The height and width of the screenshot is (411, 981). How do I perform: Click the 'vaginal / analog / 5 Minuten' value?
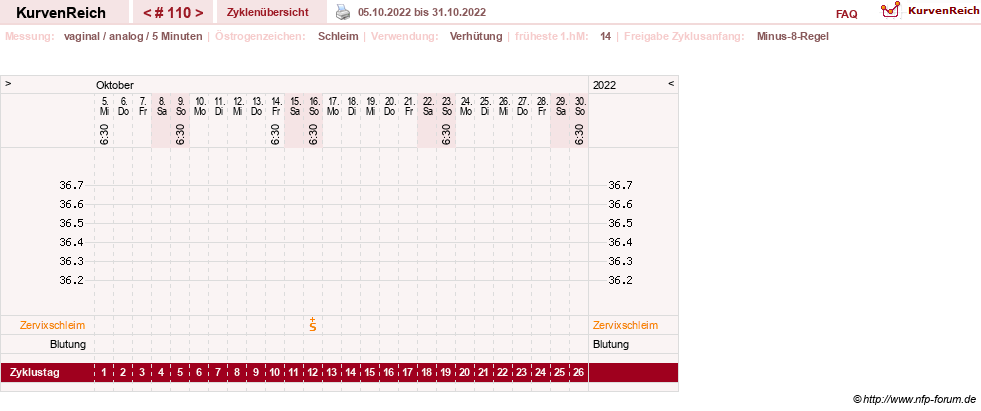click(133, 36)
